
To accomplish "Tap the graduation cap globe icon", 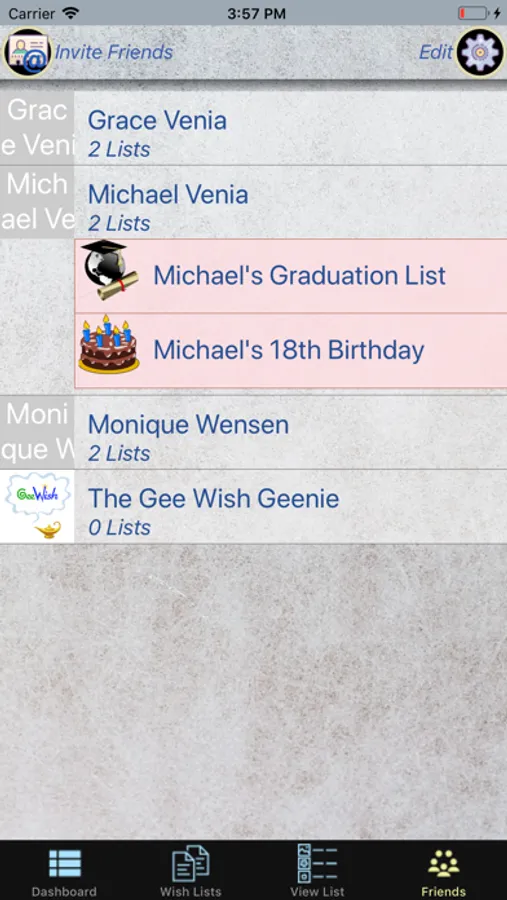I will (109, 270).
